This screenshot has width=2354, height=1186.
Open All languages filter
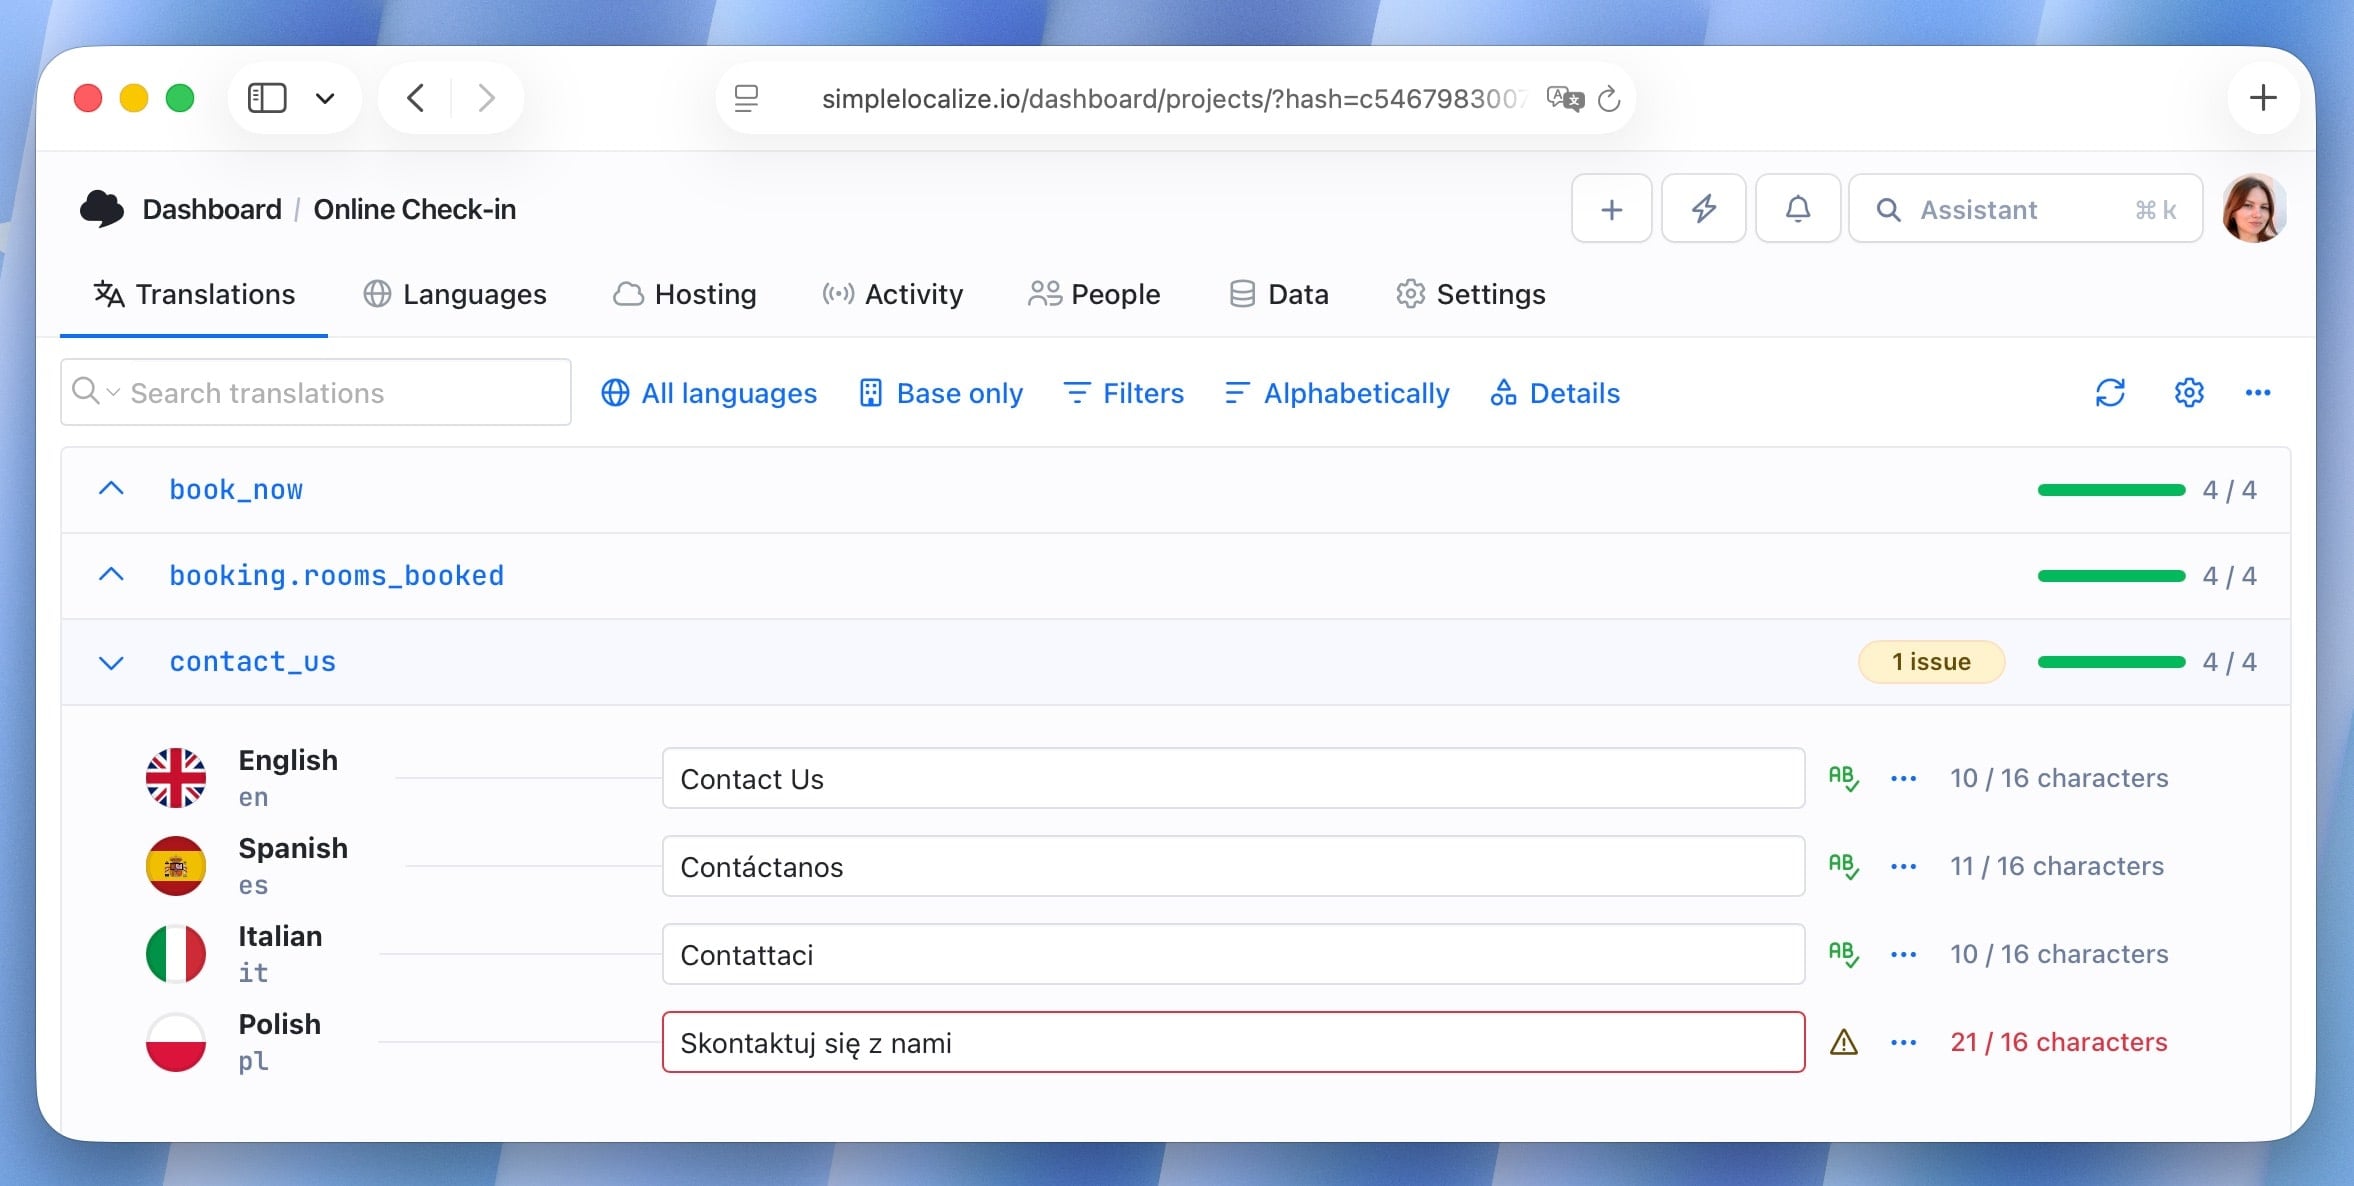pos(708,393)
